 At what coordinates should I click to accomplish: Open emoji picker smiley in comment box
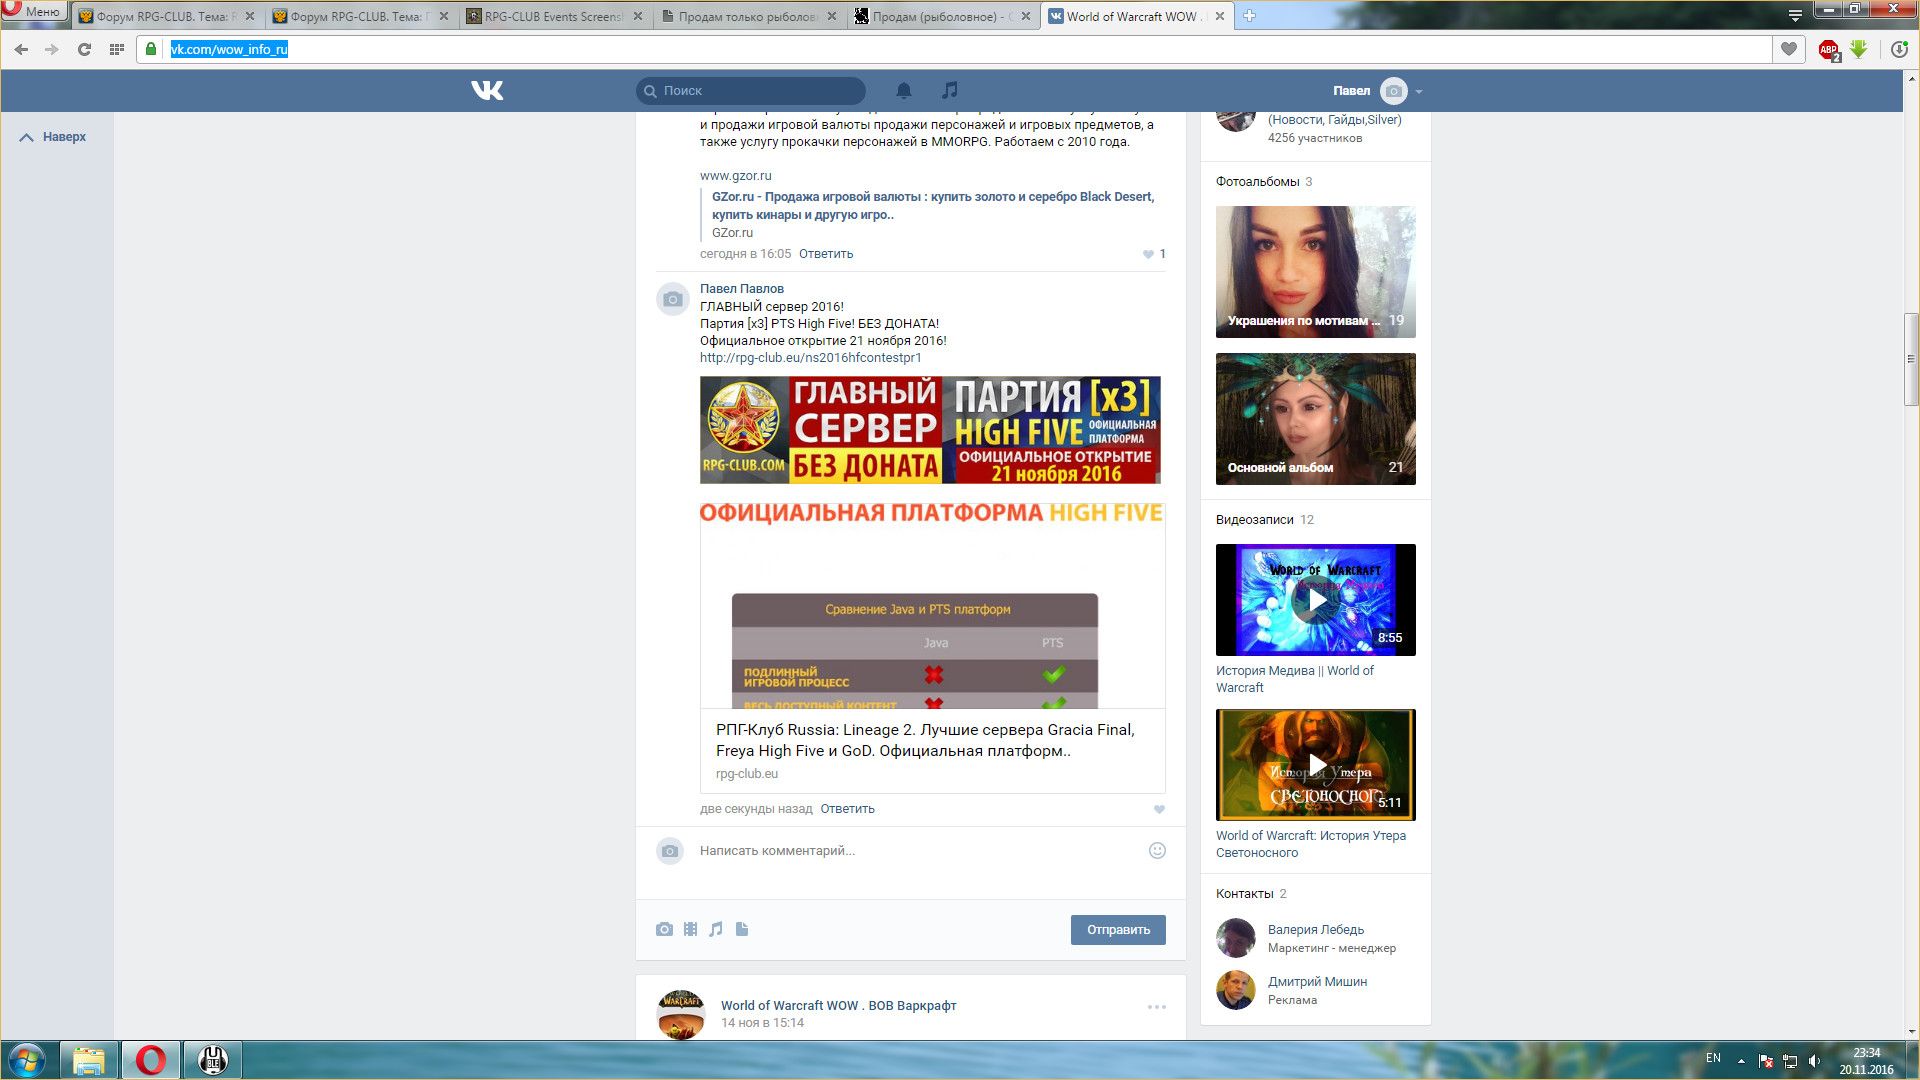[1157, 851]
